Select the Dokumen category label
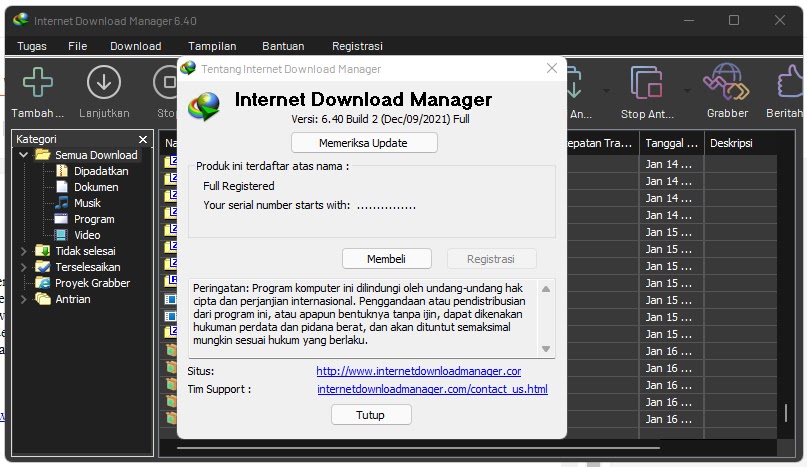 point(96,187)
